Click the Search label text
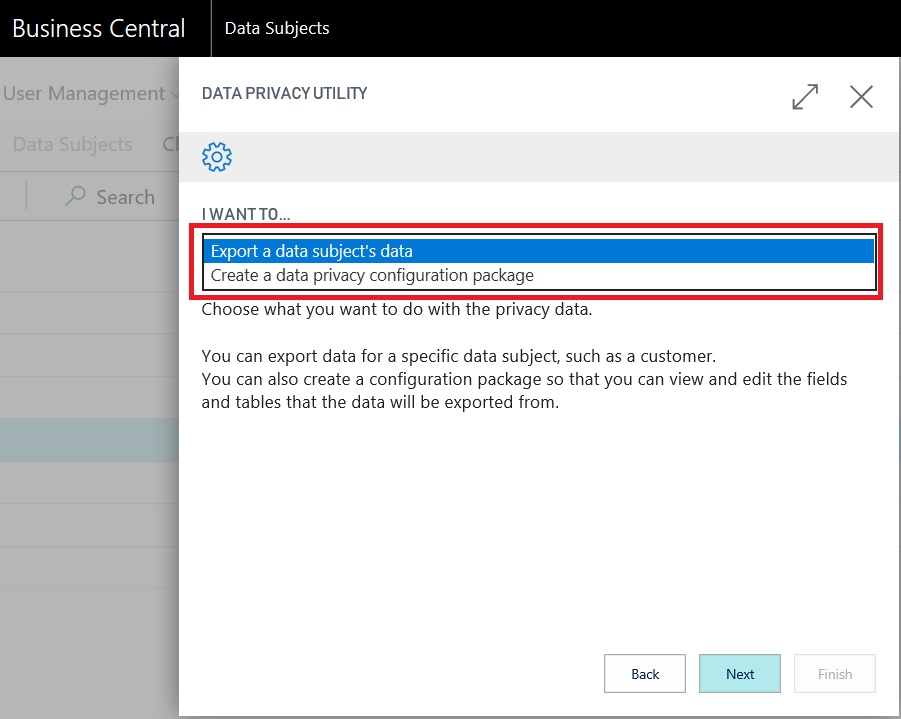 click(125, 197)
